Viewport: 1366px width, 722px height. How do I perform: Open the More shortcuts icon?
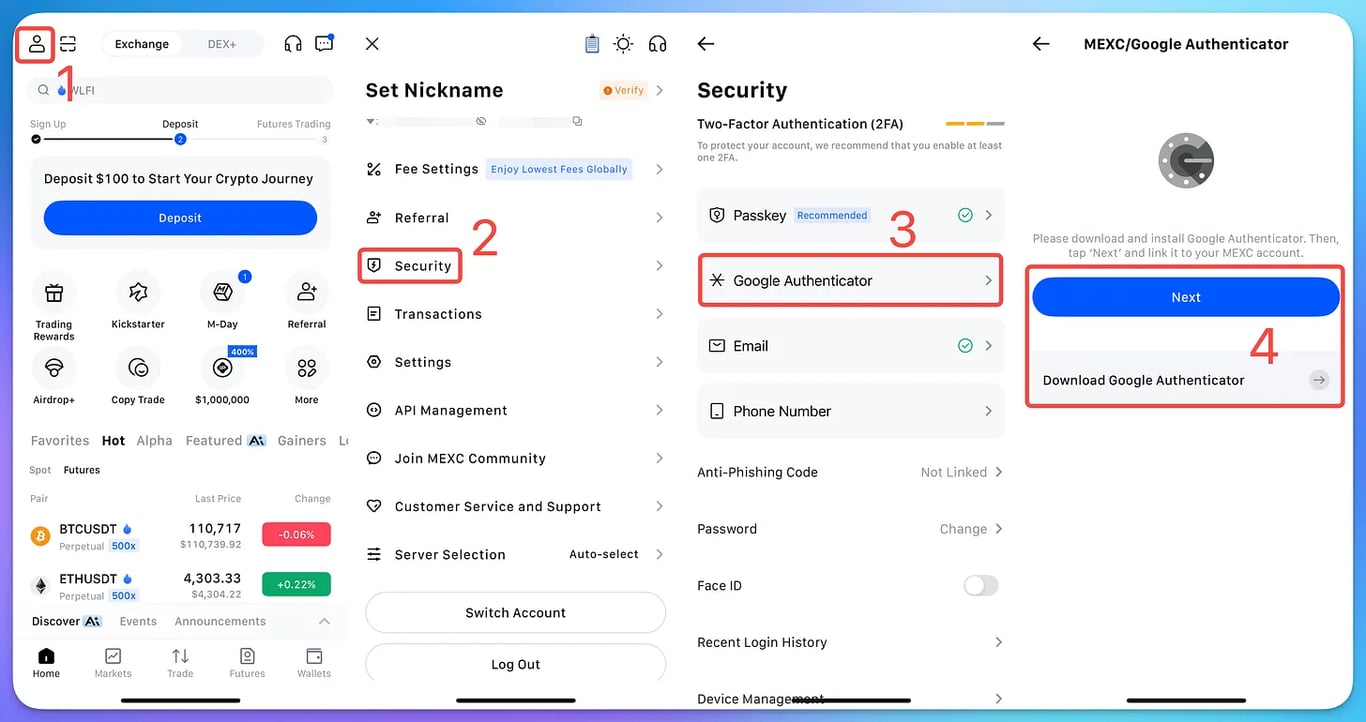pyautogui.click(x=306, y=368)
